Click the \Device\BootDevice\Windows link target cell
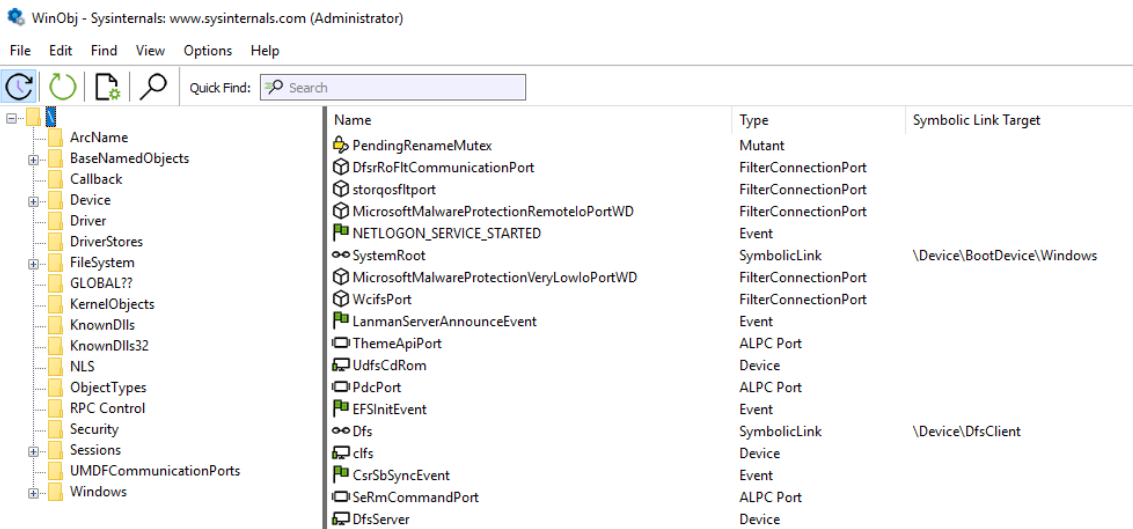Screen dimensions: 1133x529 pos(1005,255)
